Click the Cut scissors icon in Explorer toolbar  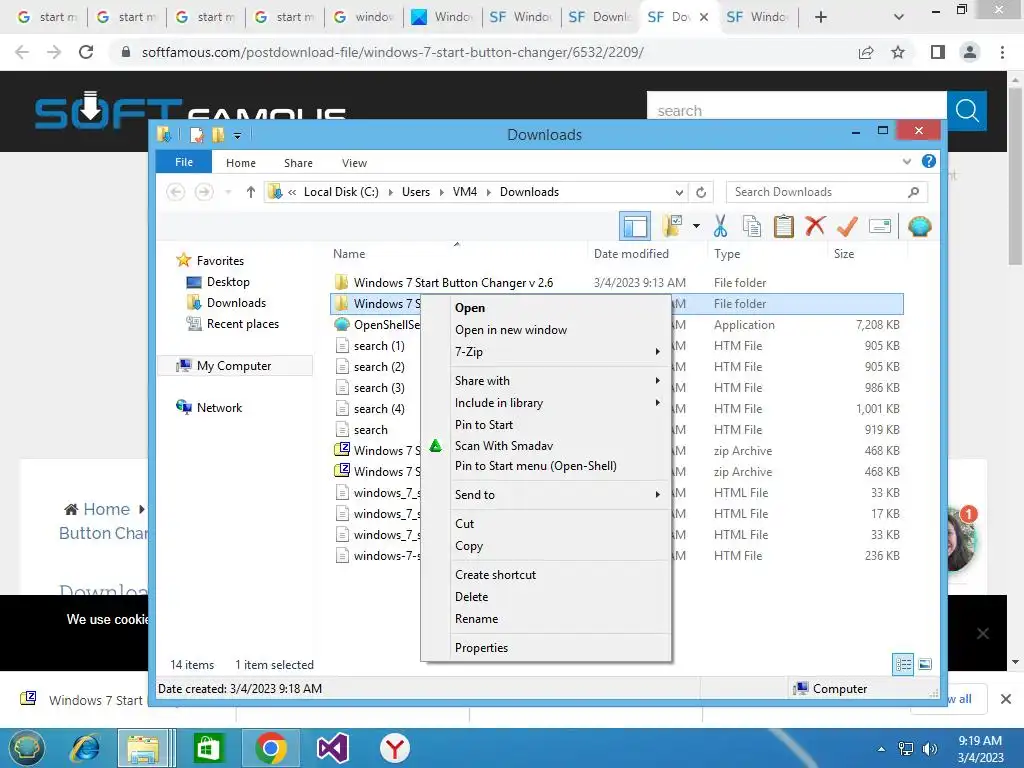click(x=720, y=226)
